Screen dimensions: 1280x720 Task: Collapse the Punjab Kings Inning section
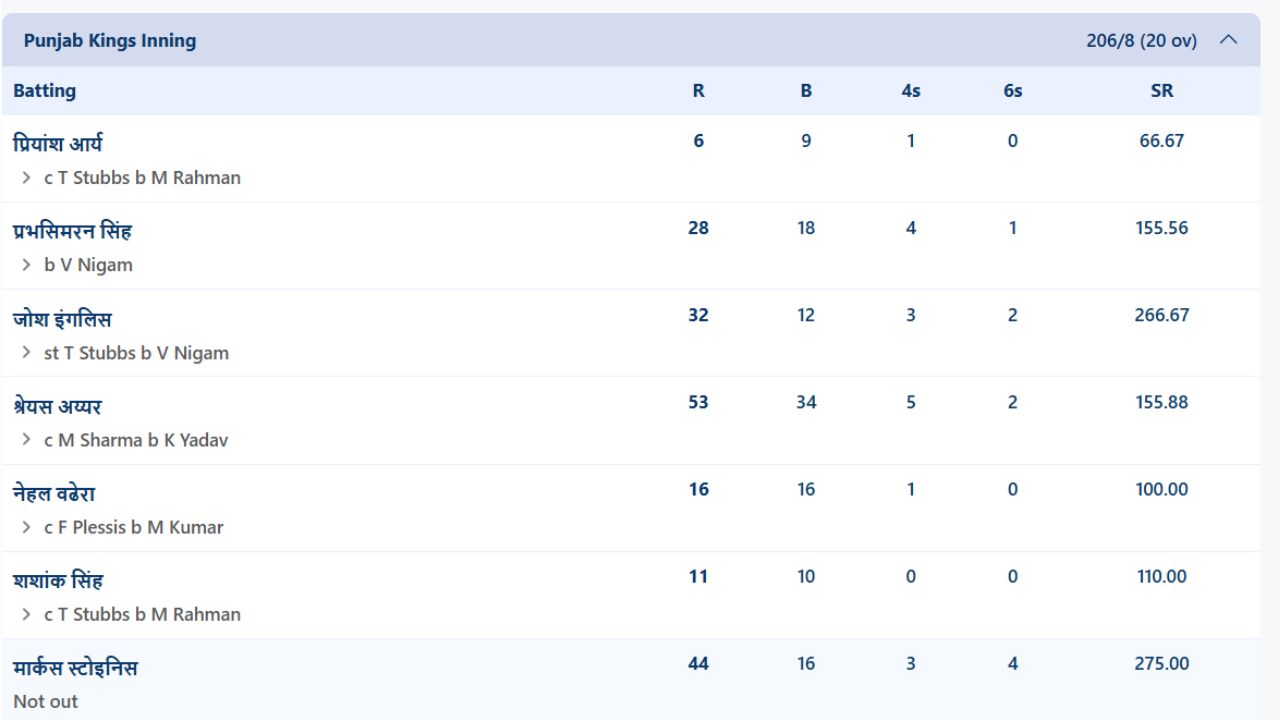1228,40
